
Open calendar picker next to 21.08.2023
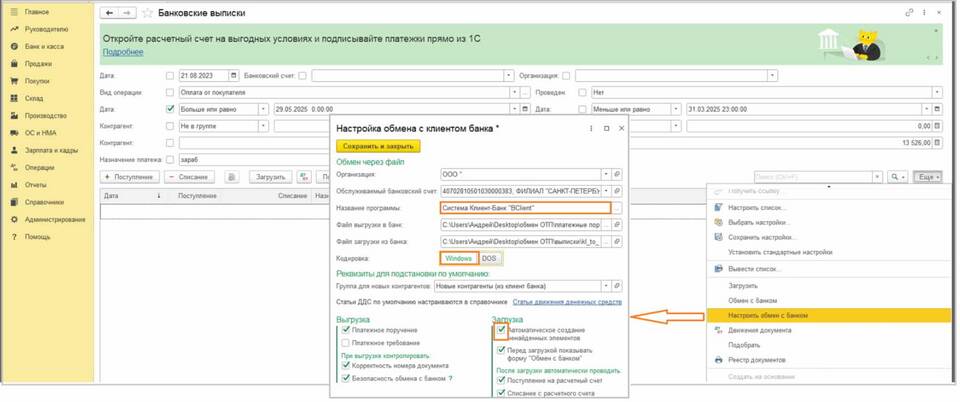point(234,74)
